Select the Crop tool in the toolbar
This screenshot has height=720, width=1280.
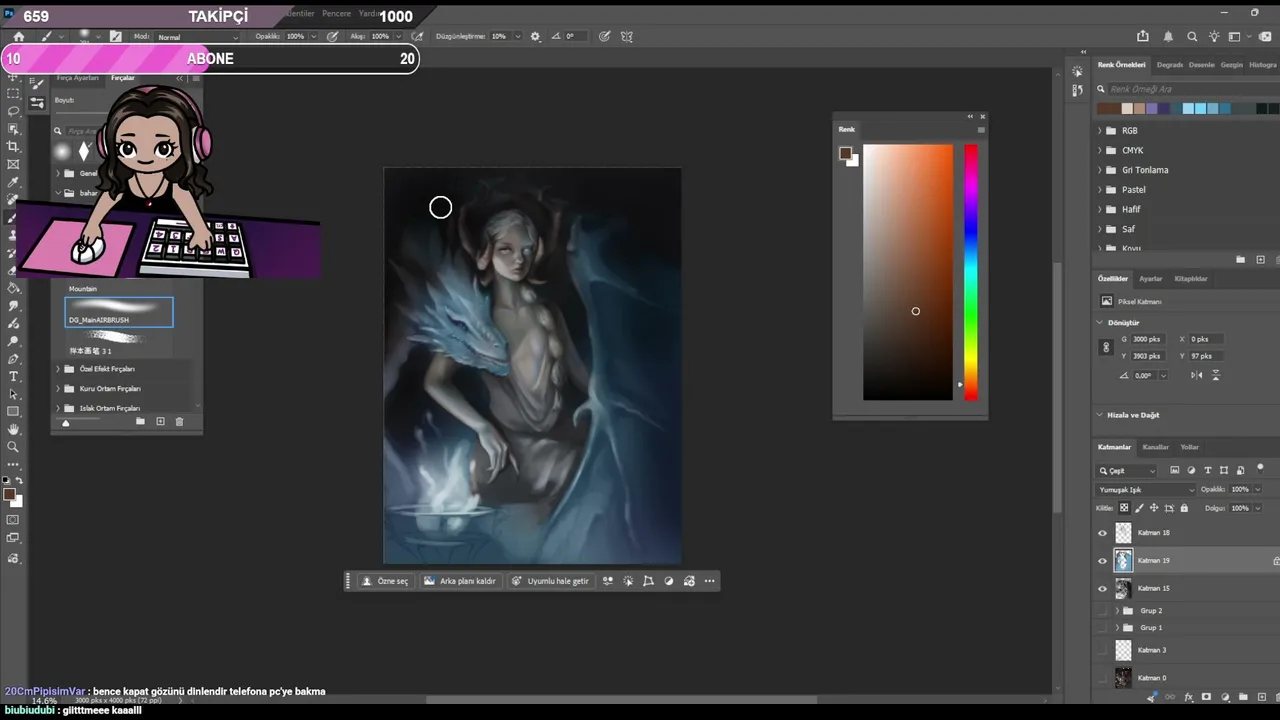tap(13, 147)
